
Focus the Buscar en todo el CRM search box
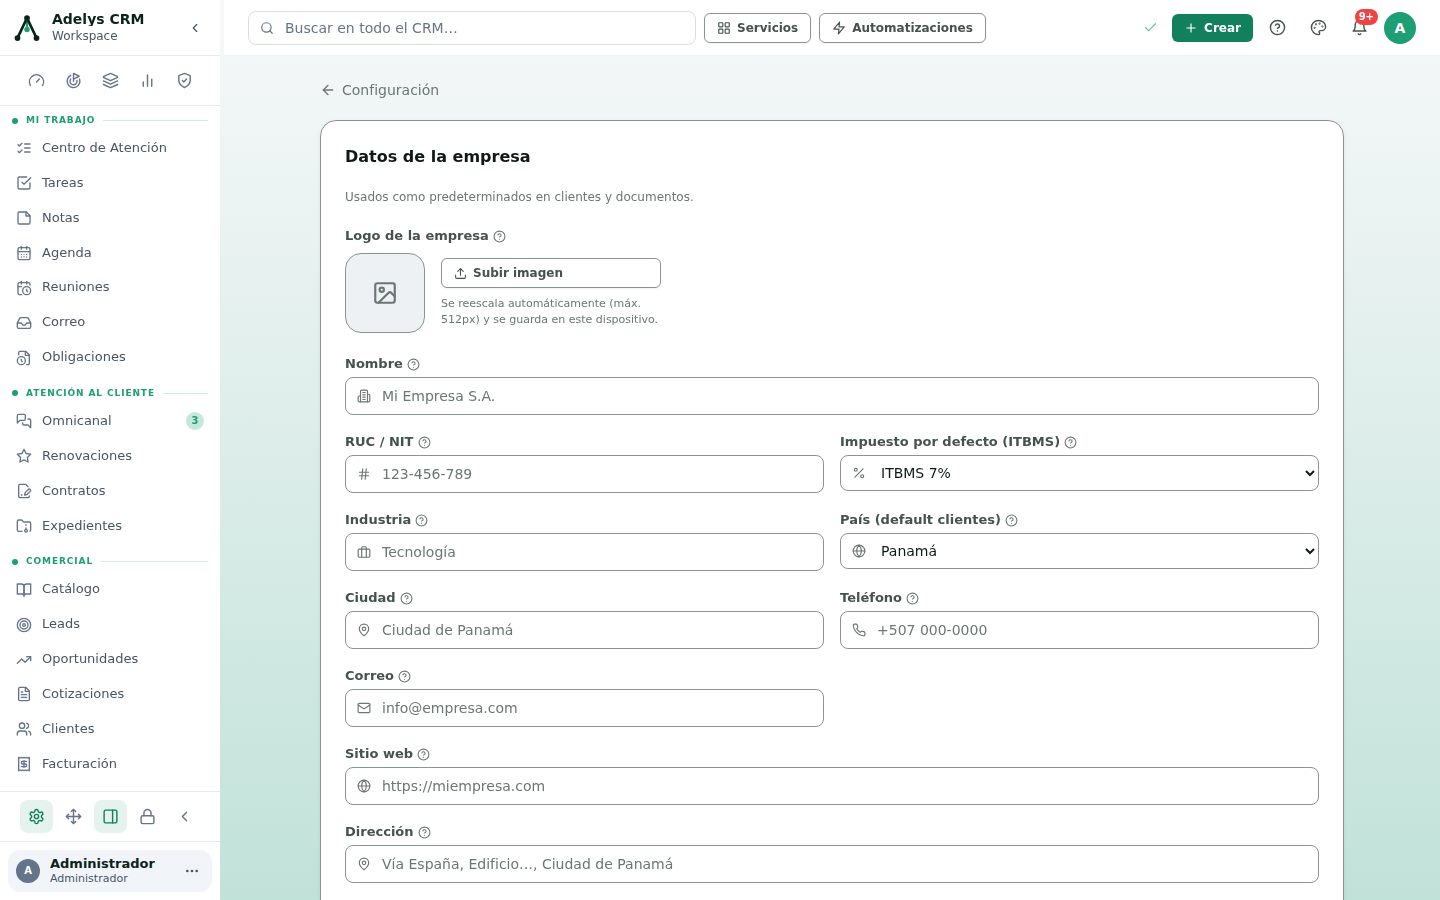(x=472, y=28)
